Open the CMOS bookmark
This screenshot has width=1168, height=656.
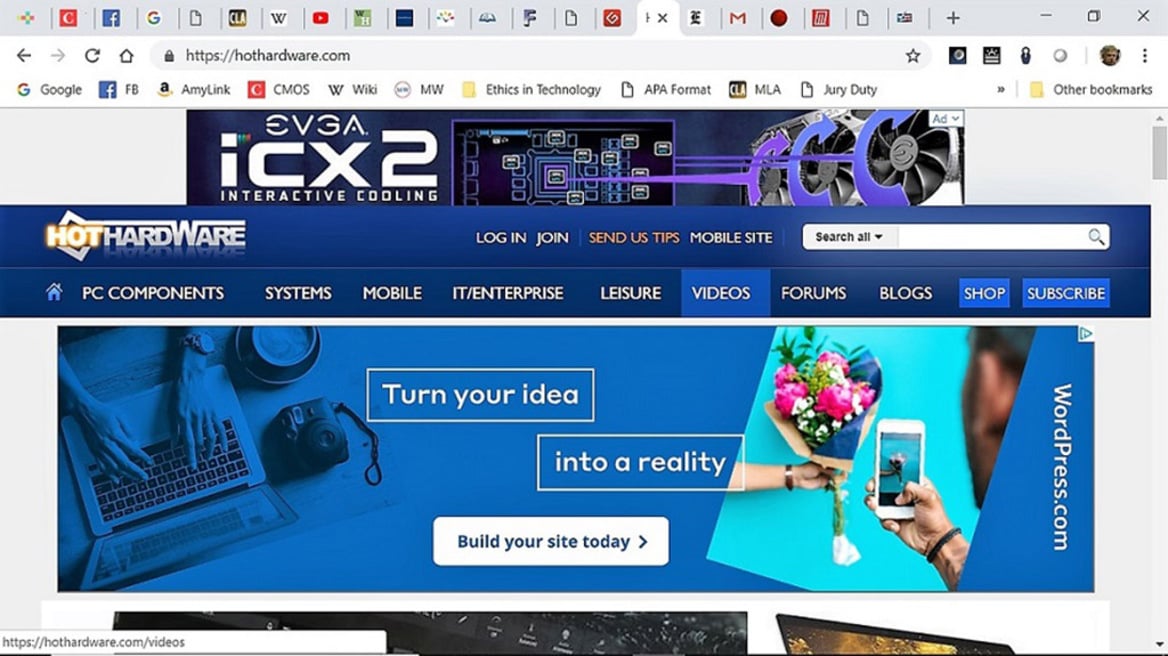279,89
